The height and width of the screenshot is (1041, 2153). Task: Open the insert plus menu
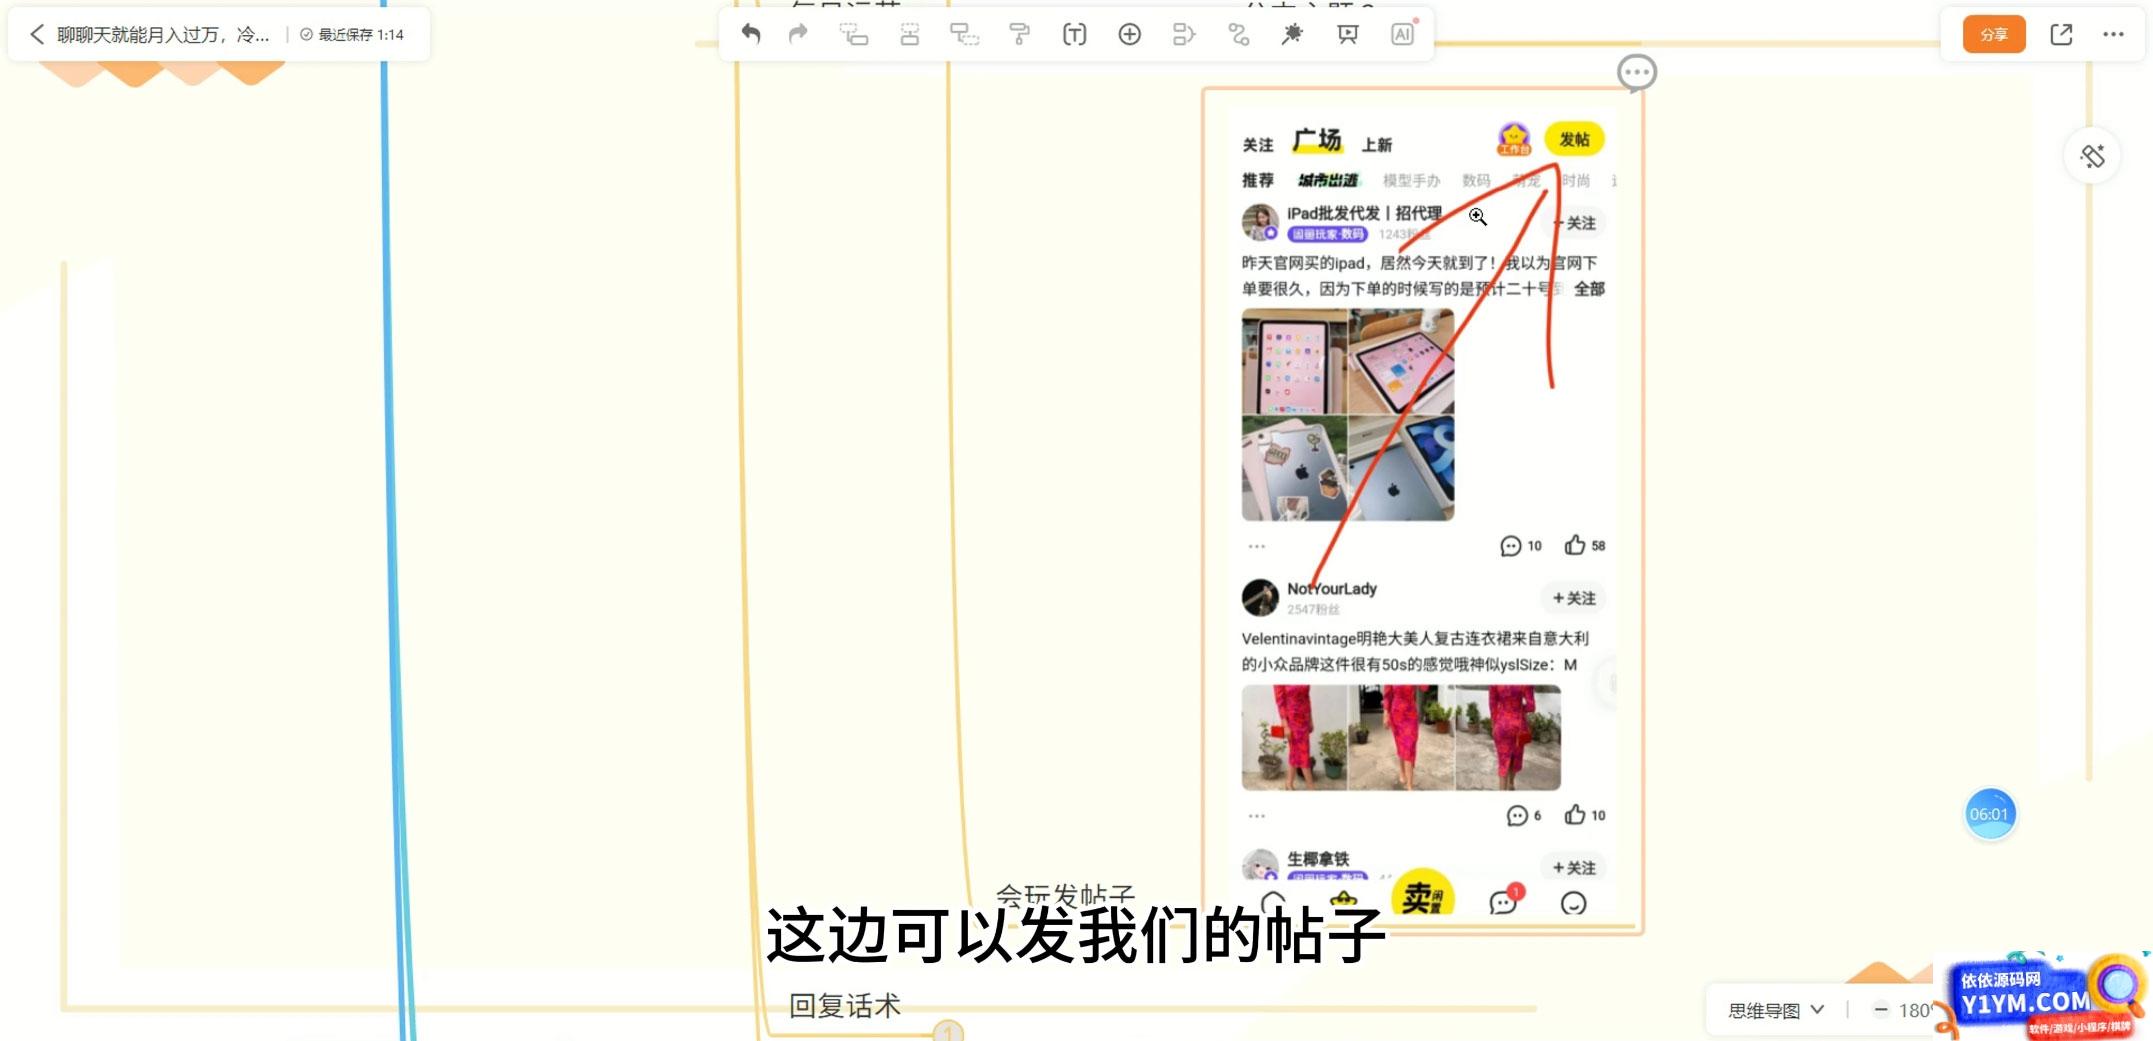[x=1129, y=35]
